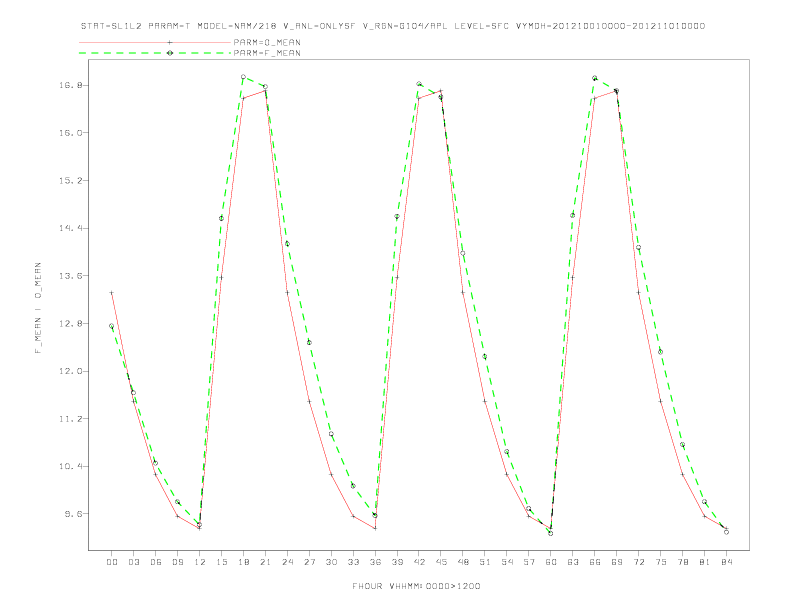
Task: Click the 48 forecast hour label
Action: click(463, 562)
